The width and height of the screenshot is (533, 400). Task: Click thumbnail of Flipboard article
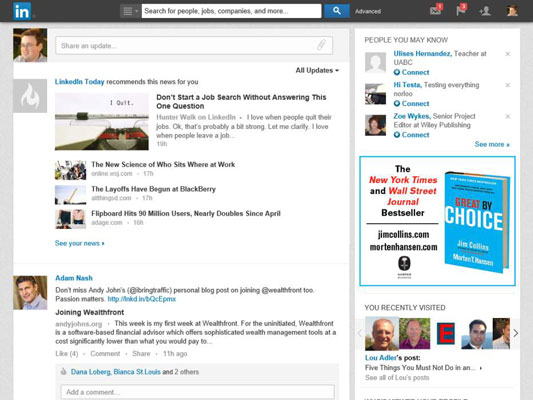pos(71,219)
